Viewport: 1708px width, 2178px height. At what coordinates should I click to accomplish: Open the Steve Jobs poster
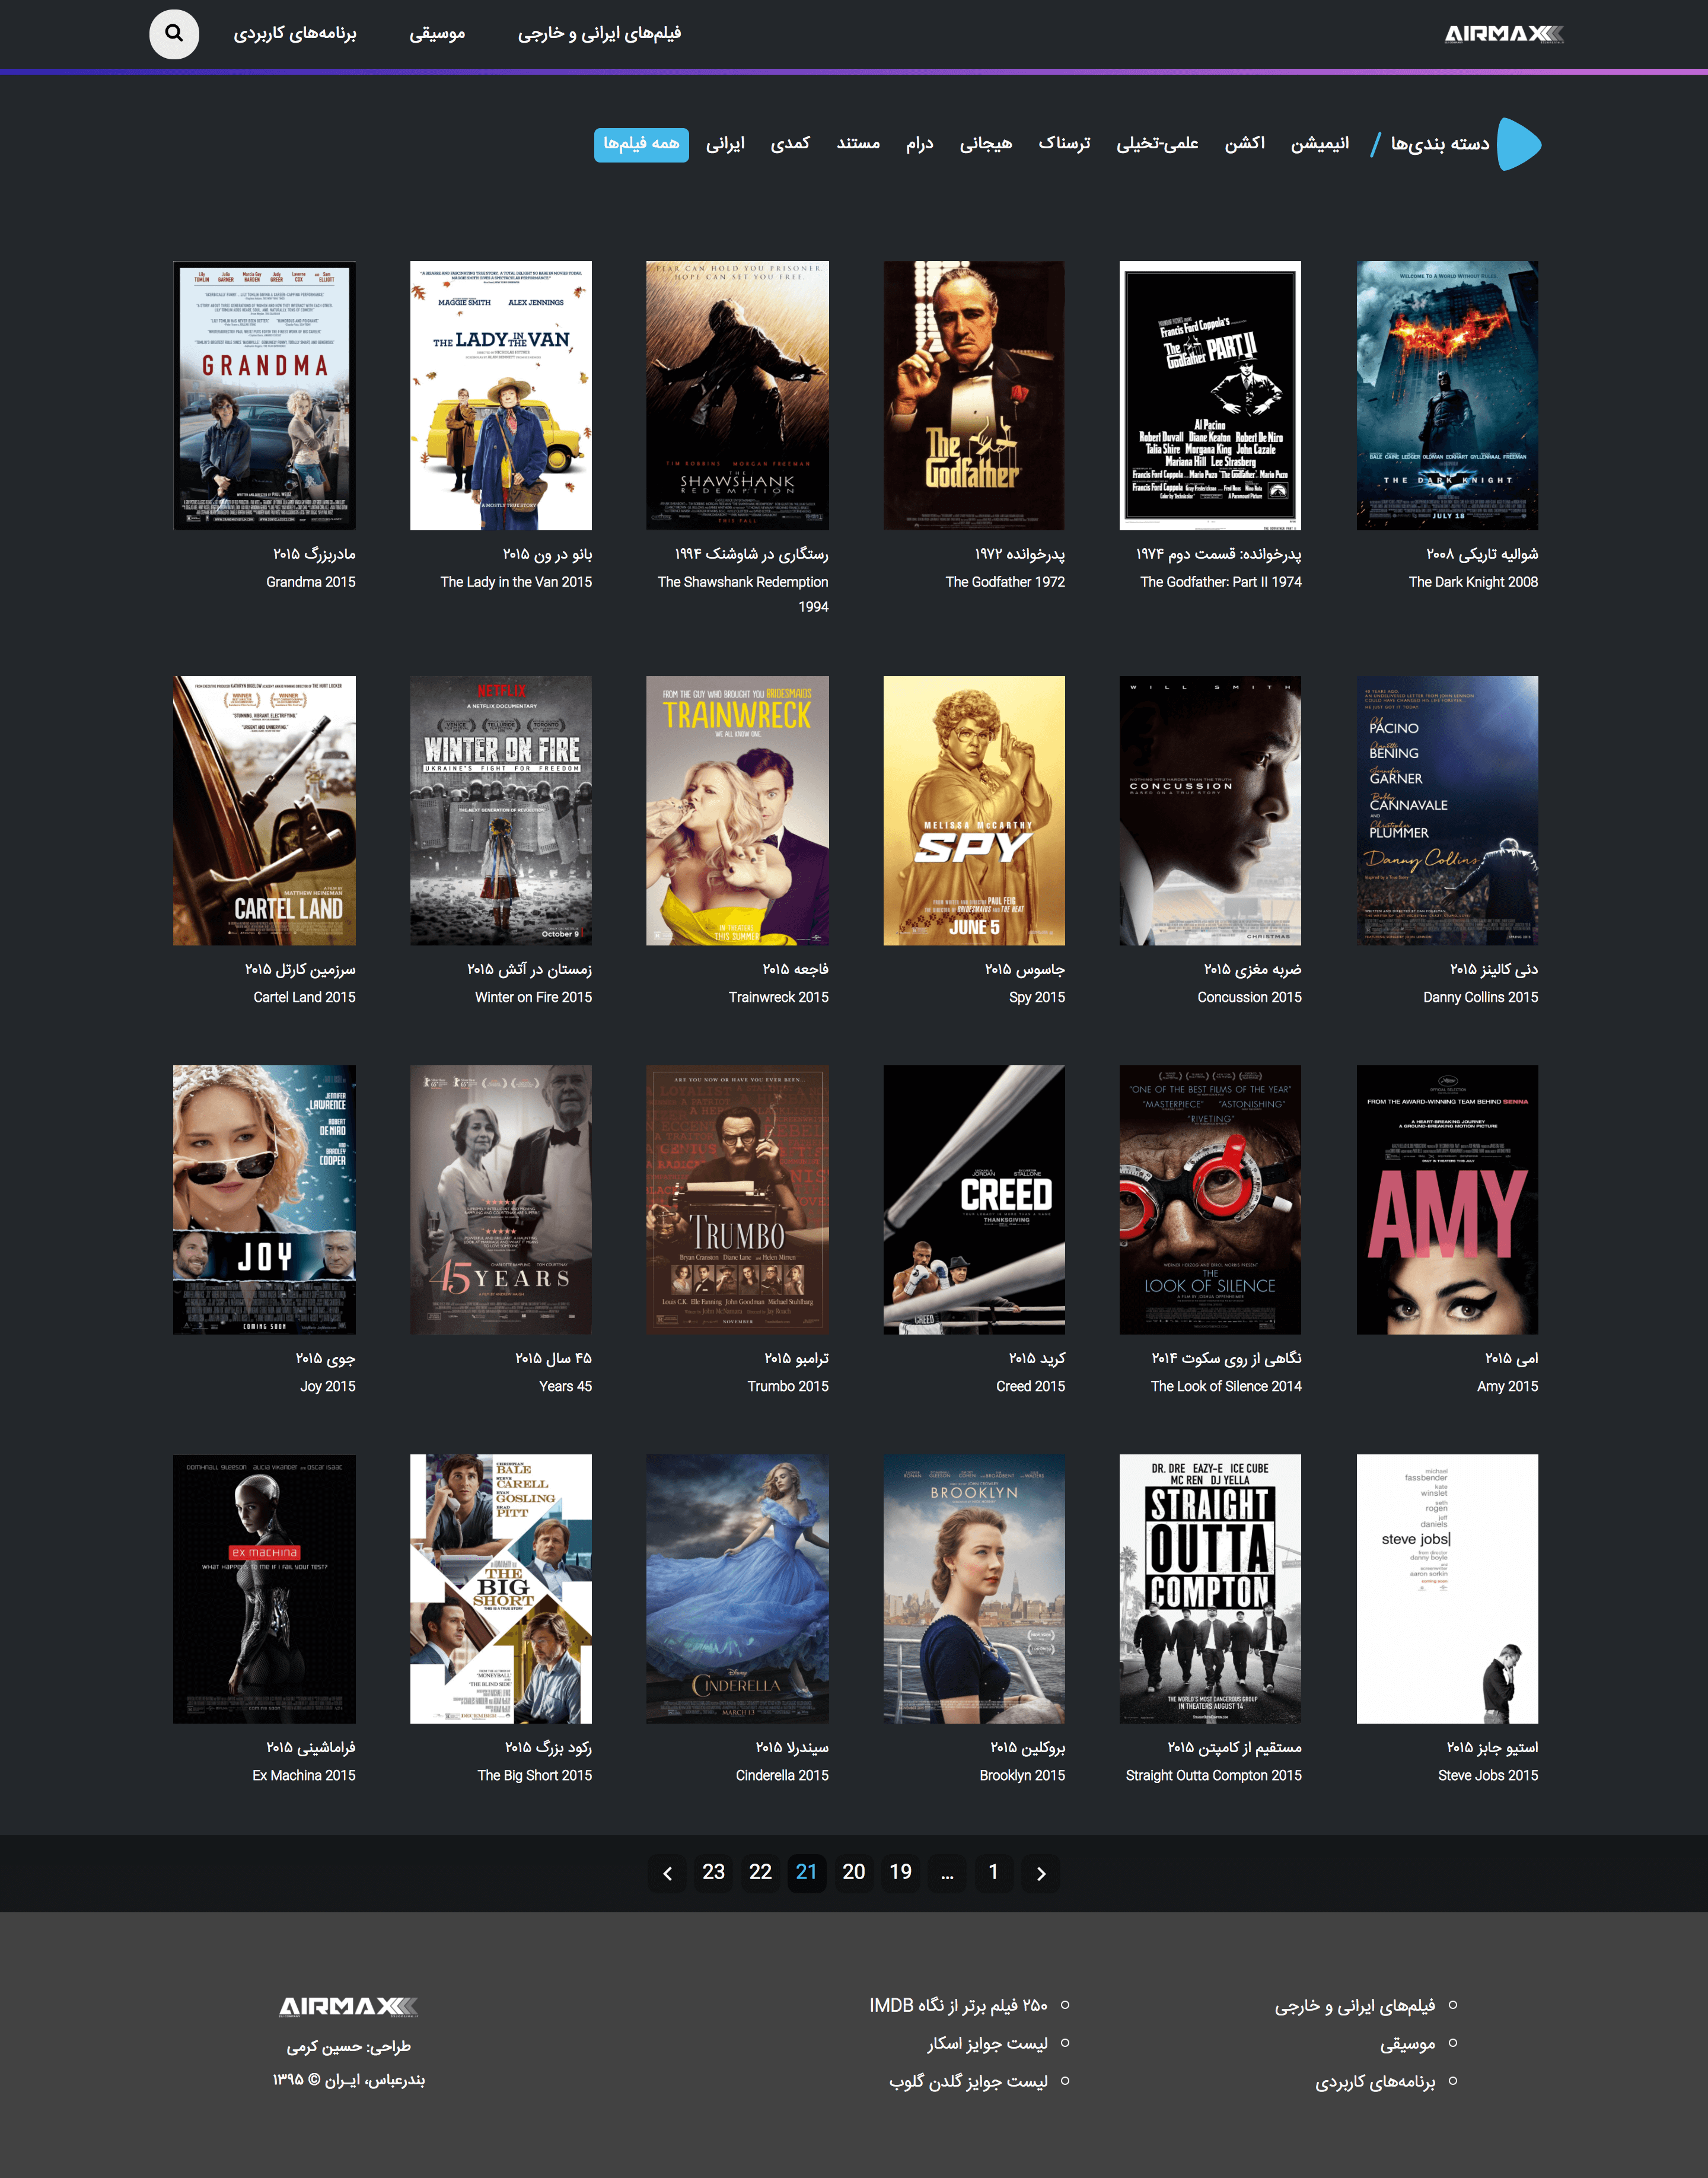(x=1447, y=1589)
